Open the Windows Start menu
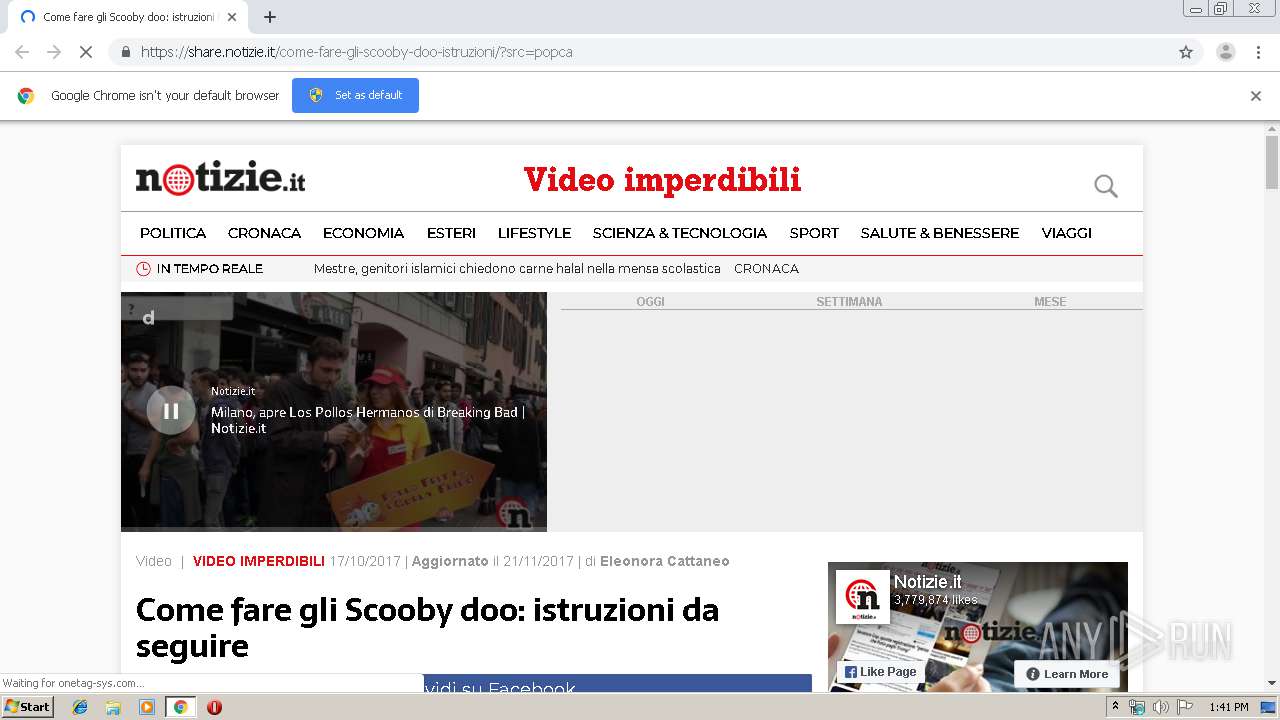 (27, 707)
